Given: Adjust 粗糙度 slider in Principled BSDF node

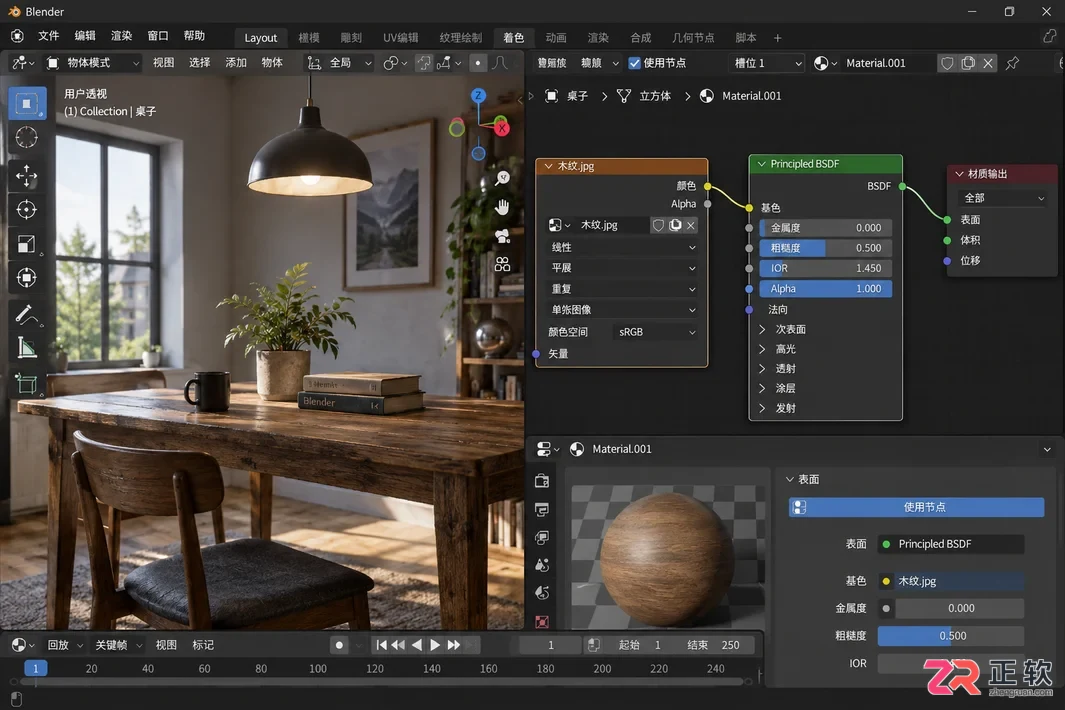Looking at the screenshot, I should [x=825, y=248].
